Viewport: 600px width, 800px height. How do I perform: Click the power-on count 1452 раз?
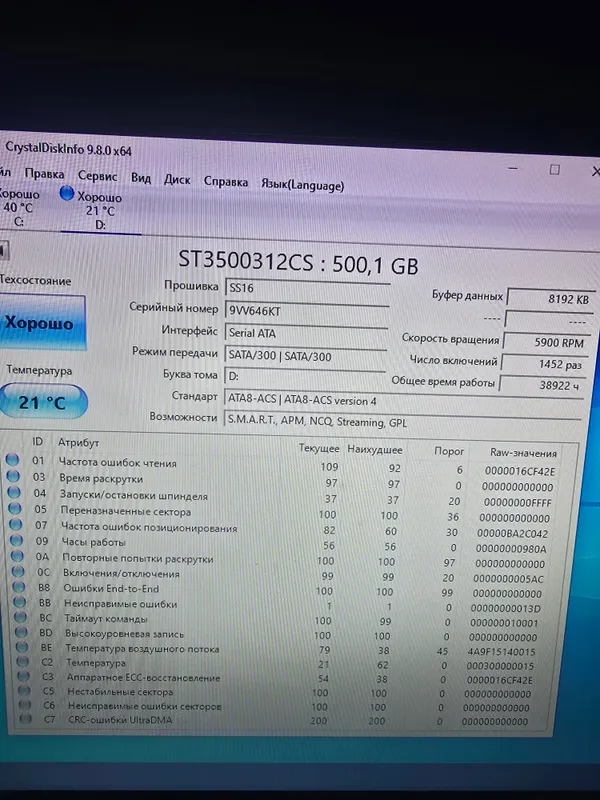[x=545, y=364]
